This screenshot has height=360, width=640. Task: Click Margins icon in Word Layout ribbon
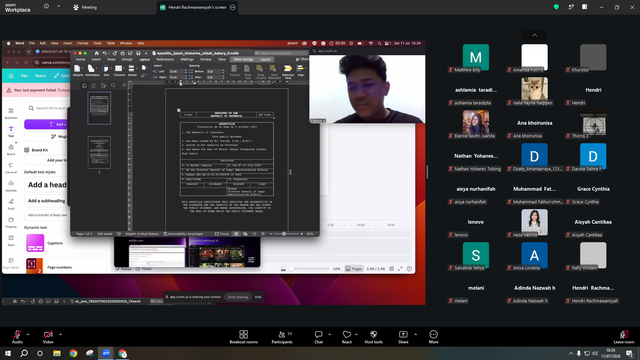pyautogui.click(x=78, y=70)
